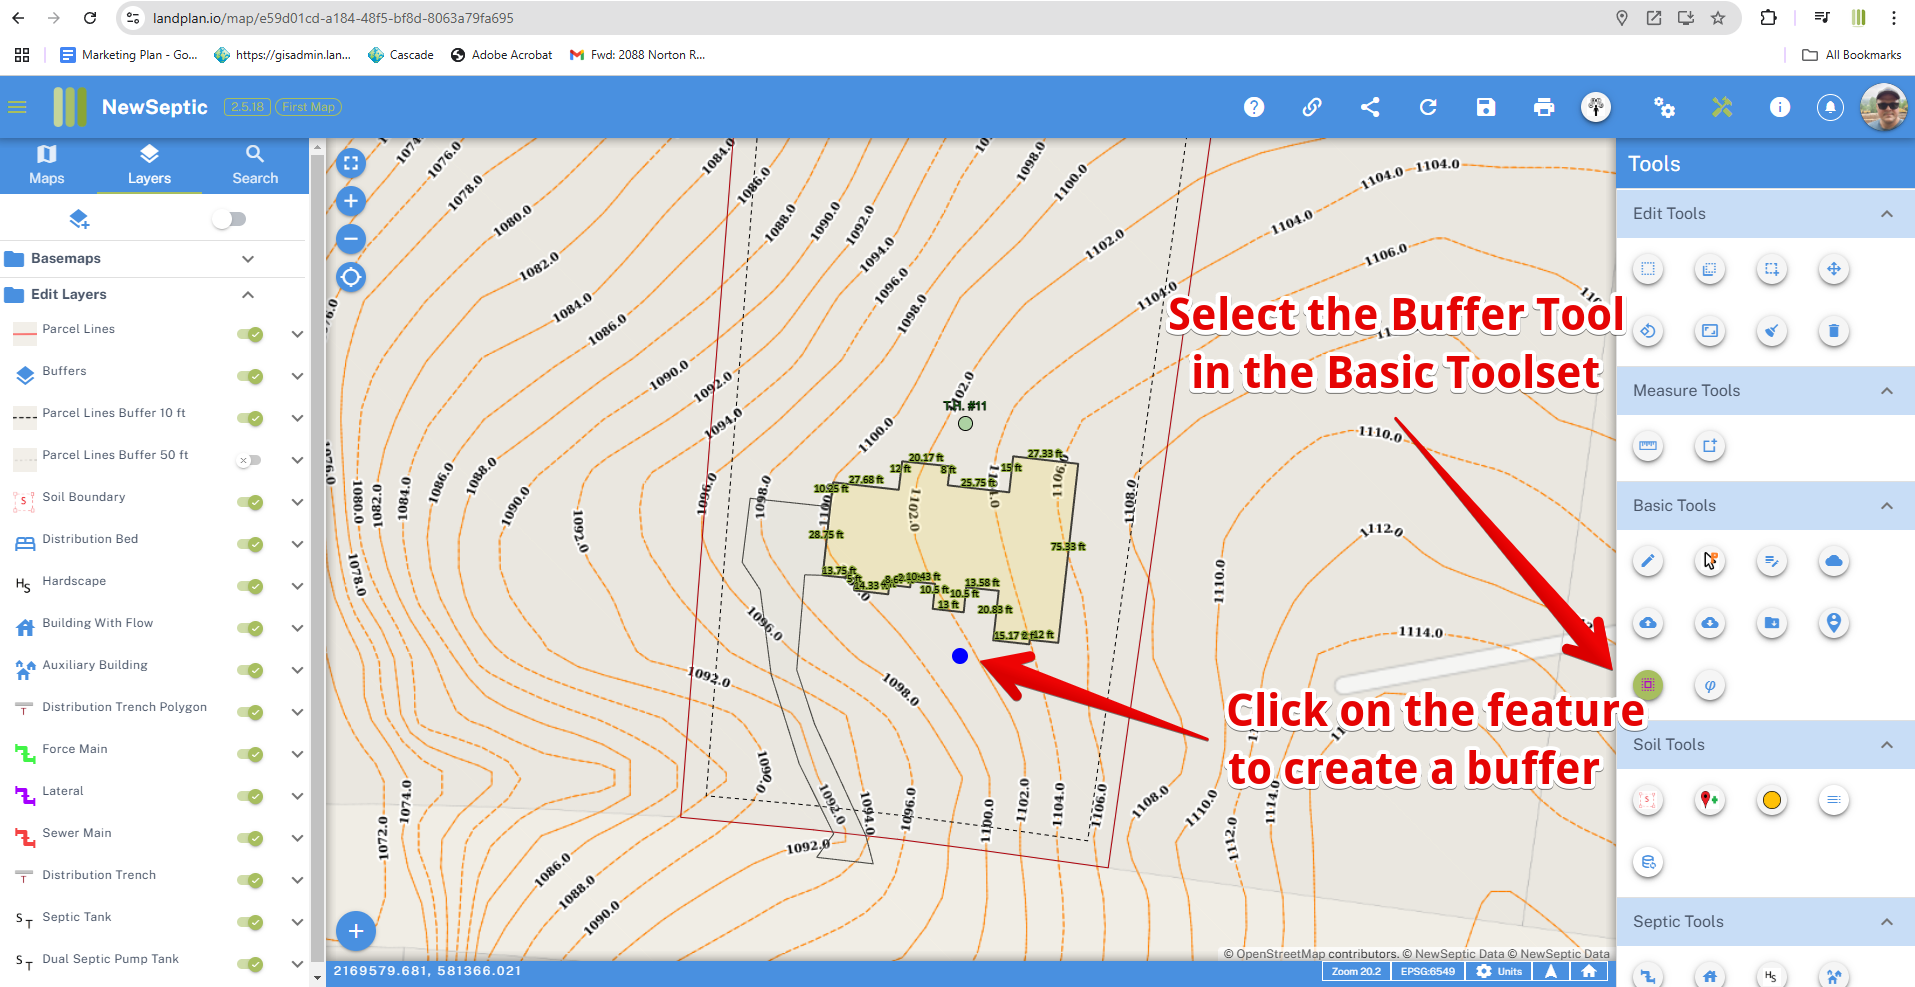Zoom out on the map

[x=350, y=239]
